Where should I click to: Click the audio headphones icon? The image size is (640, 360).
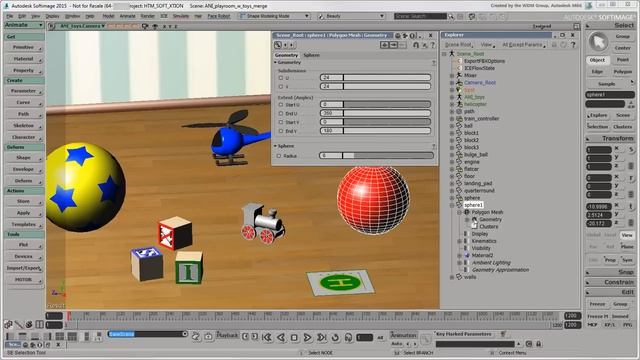(x=348, y=338)
